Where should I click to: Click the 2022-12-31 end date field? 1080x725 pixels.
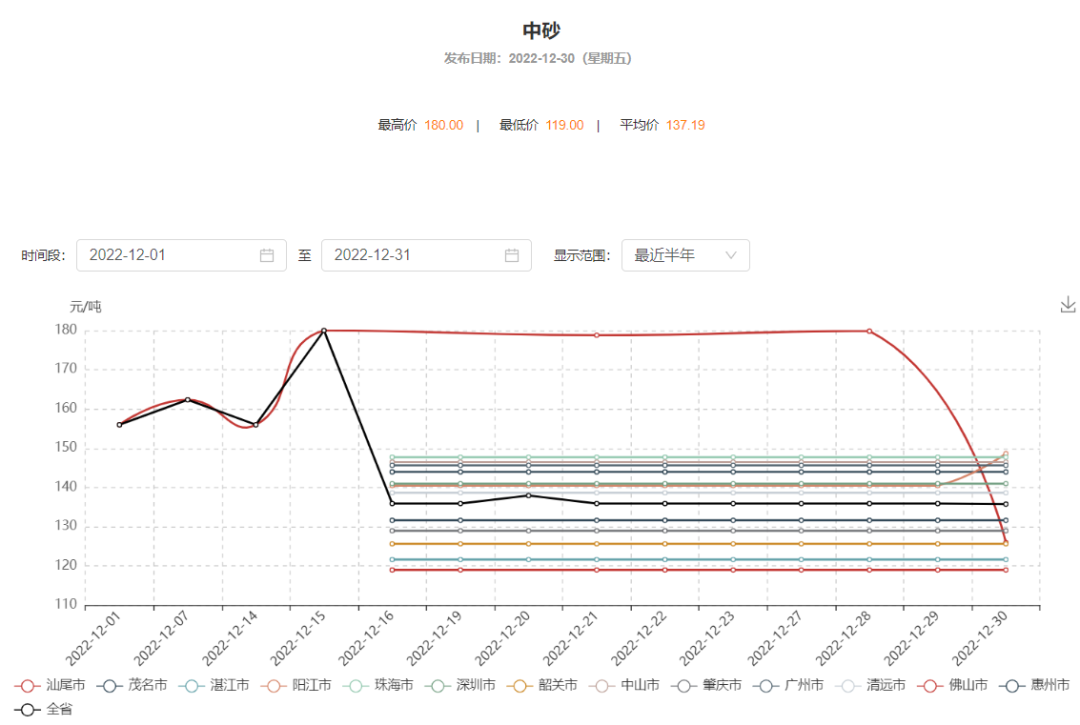point(410,255)
